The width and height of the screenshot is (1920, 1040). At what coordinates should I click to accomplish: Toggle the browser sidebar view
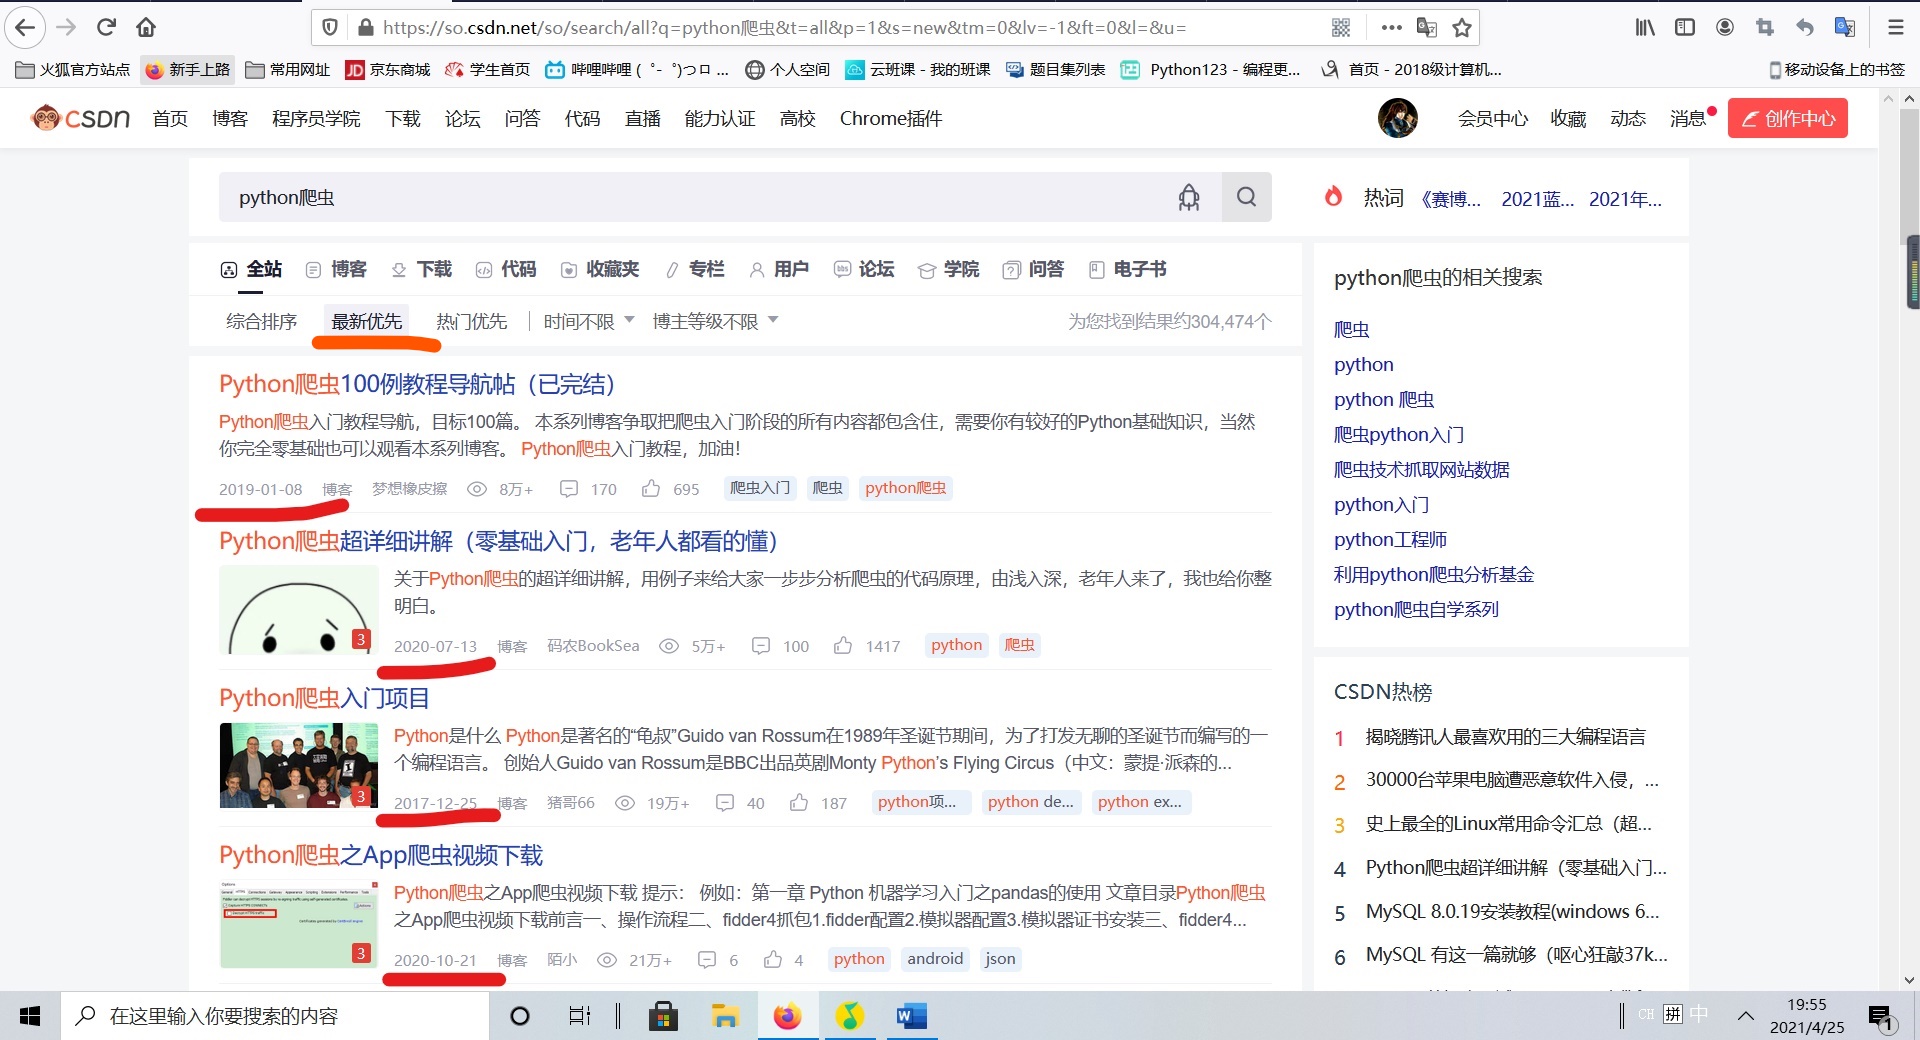pos(1685,28)
